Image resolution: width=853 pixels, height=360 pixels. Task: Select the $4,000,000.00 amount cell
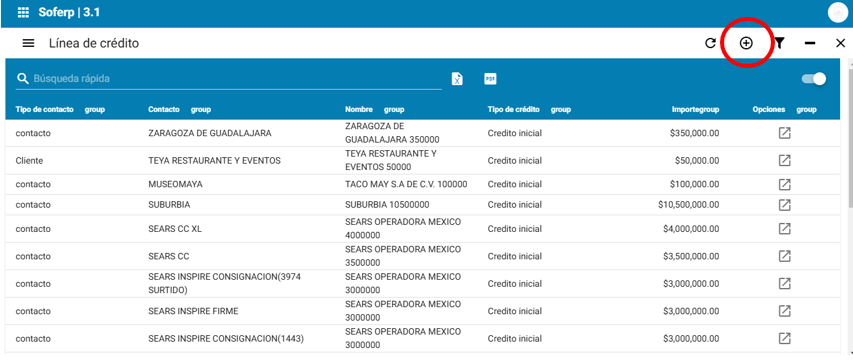pyautogui.click(x=691, y=229)
